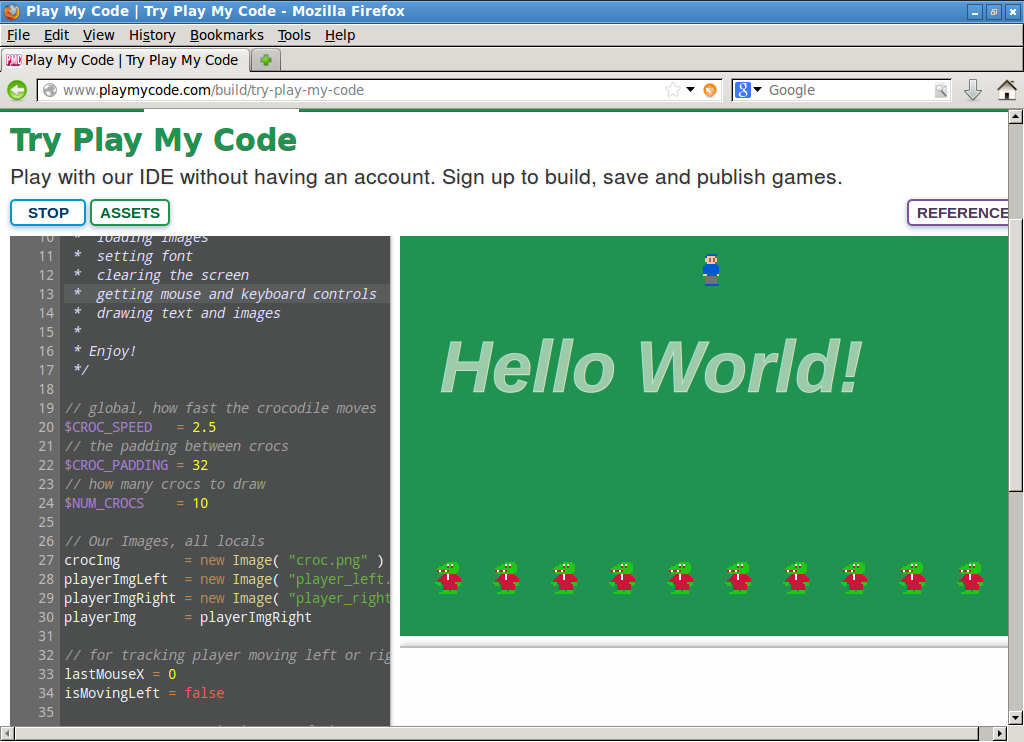Click the horizontal scrollbar right arrow

(1000, 734)
